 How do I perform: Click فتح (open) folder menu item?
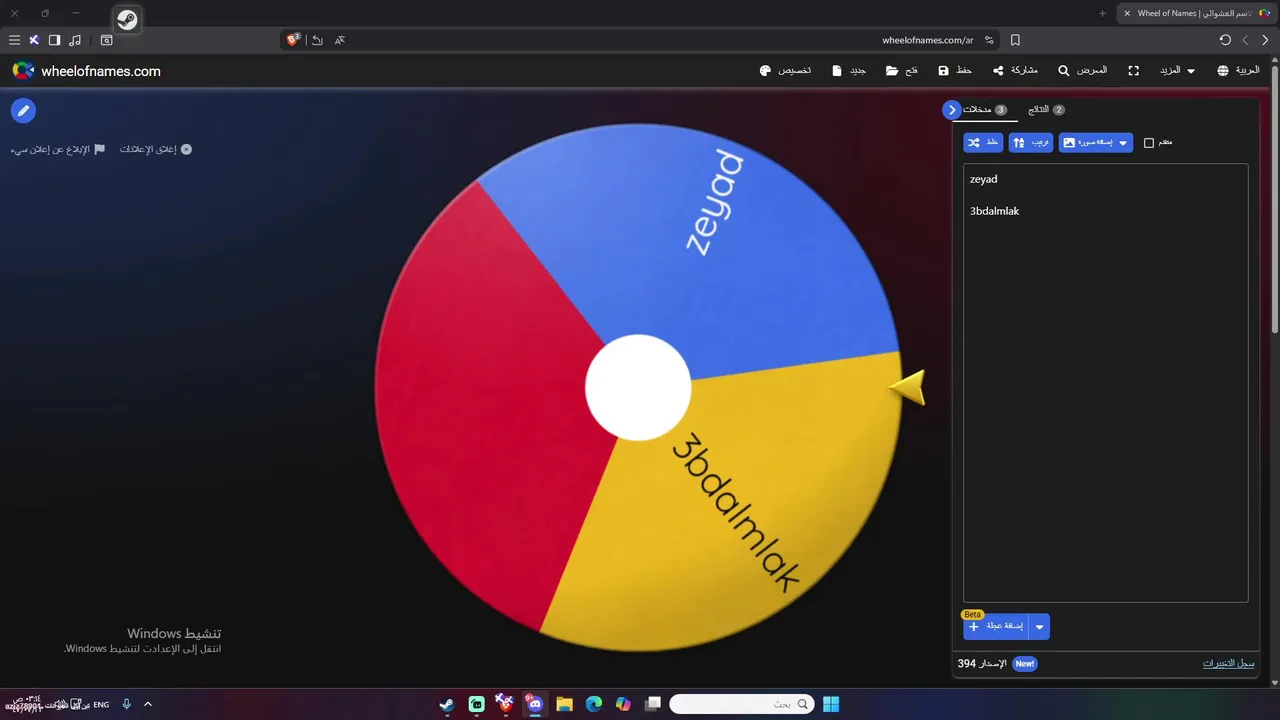[902, 71]
